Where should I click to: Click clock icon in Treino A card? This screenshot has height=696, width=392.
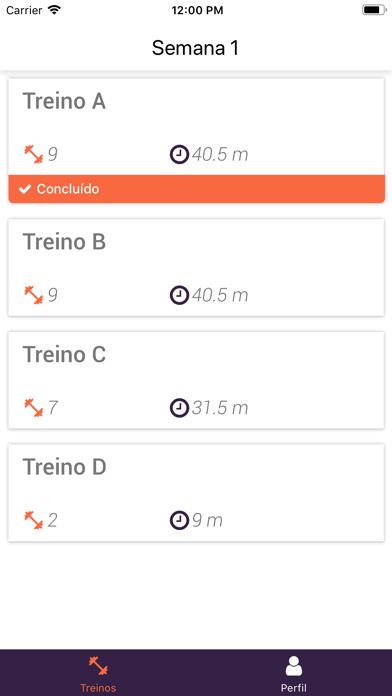pyautogui.click(x=179, y=154)
